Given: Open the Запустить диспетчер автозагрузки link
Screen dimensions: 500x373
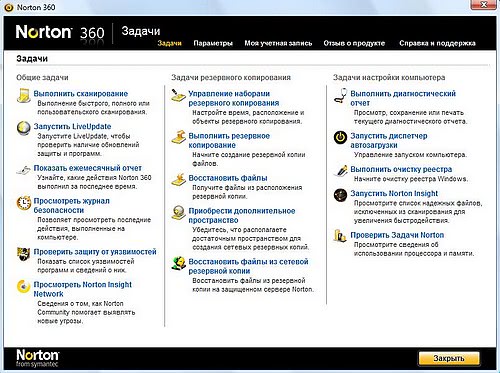Looking at the screenshot, I should point(389,141).
